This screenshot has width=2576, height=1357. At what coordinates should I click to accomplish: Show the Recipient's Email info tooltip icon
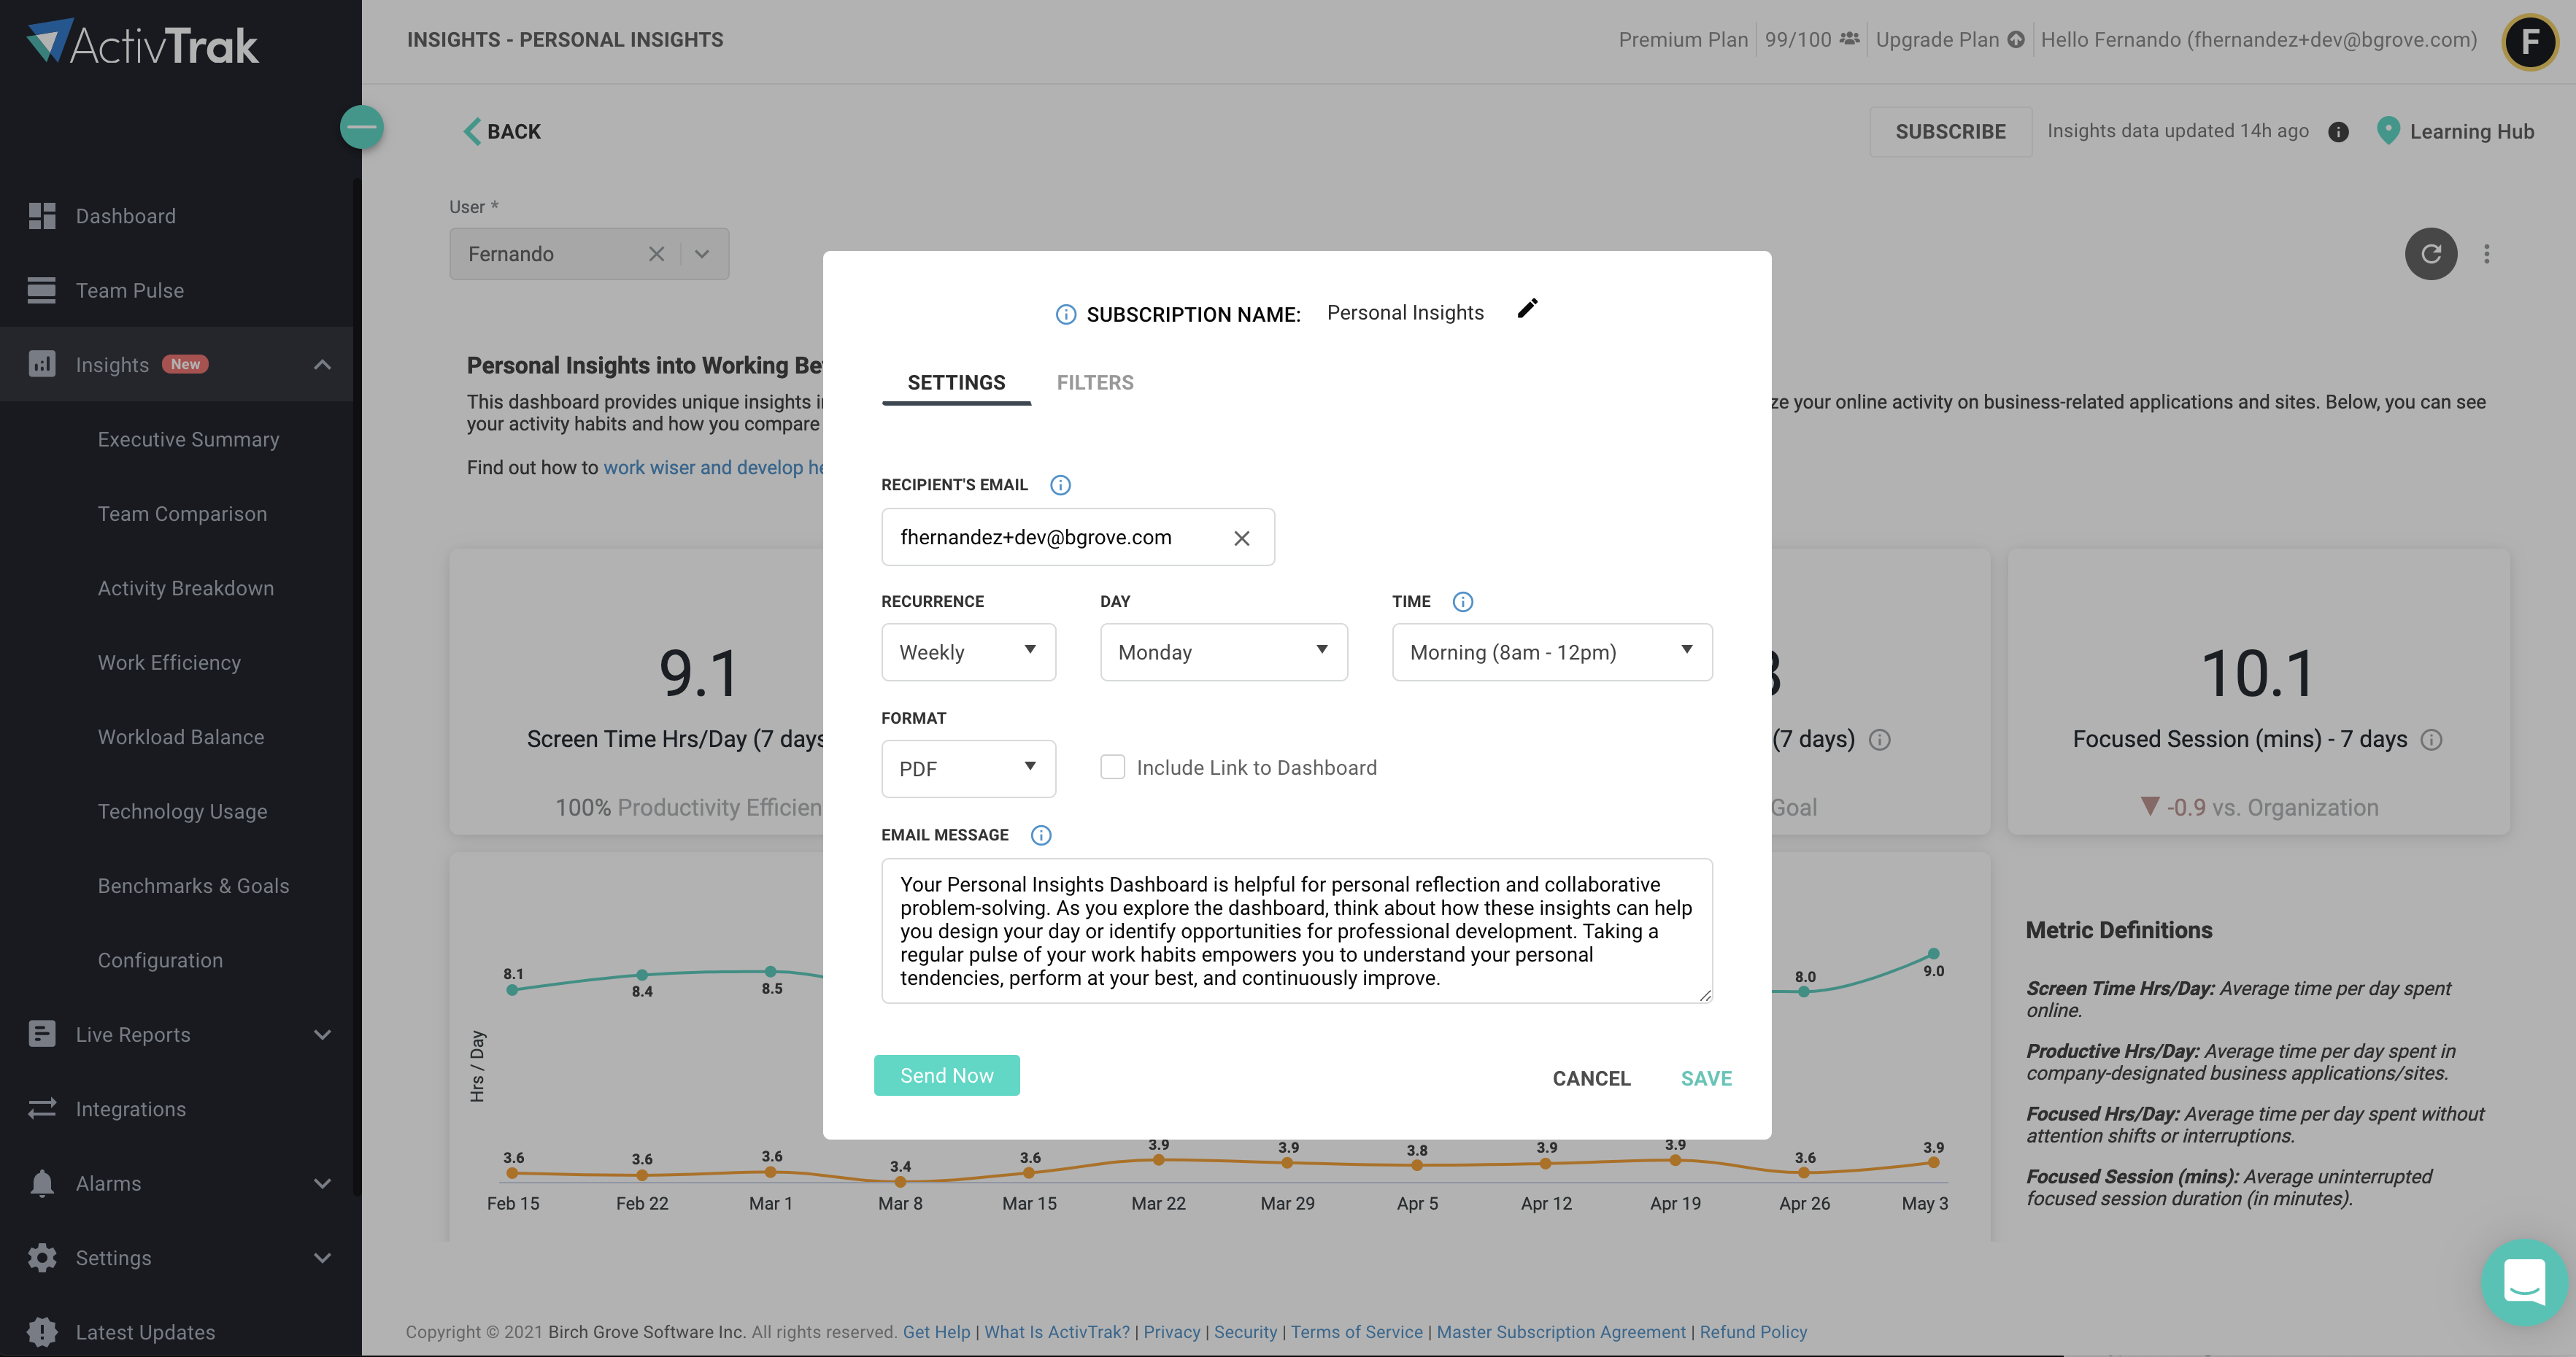point(1060,485)
